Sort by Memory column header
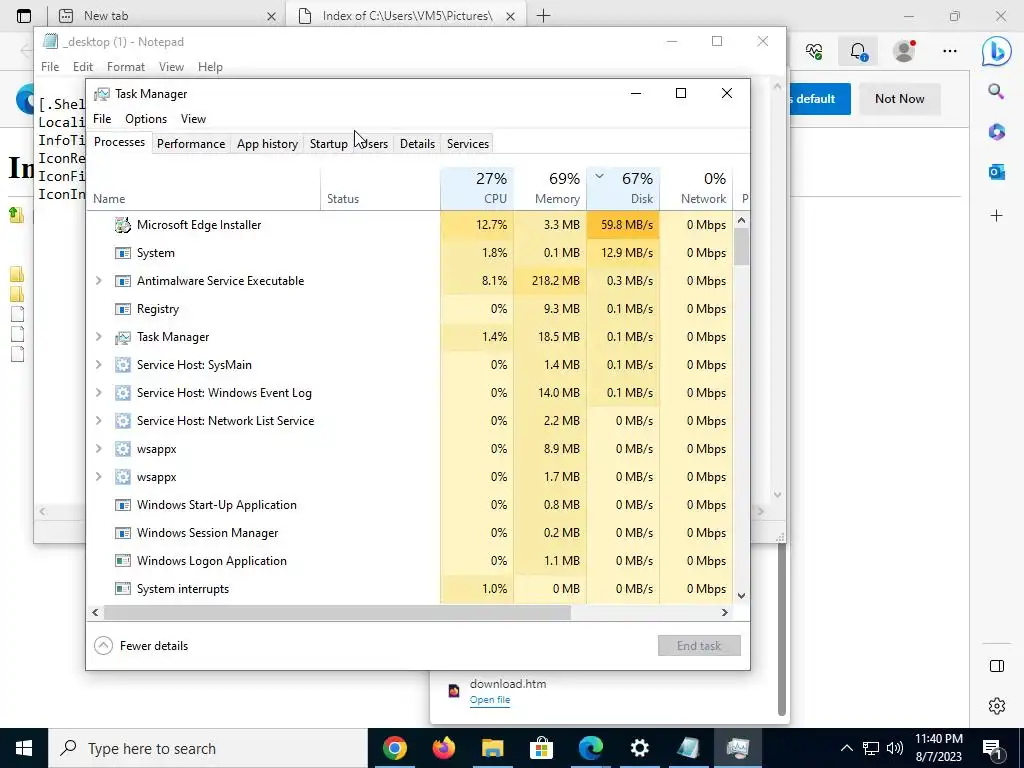The image size is (1024, 768). (x=550, y=188)
